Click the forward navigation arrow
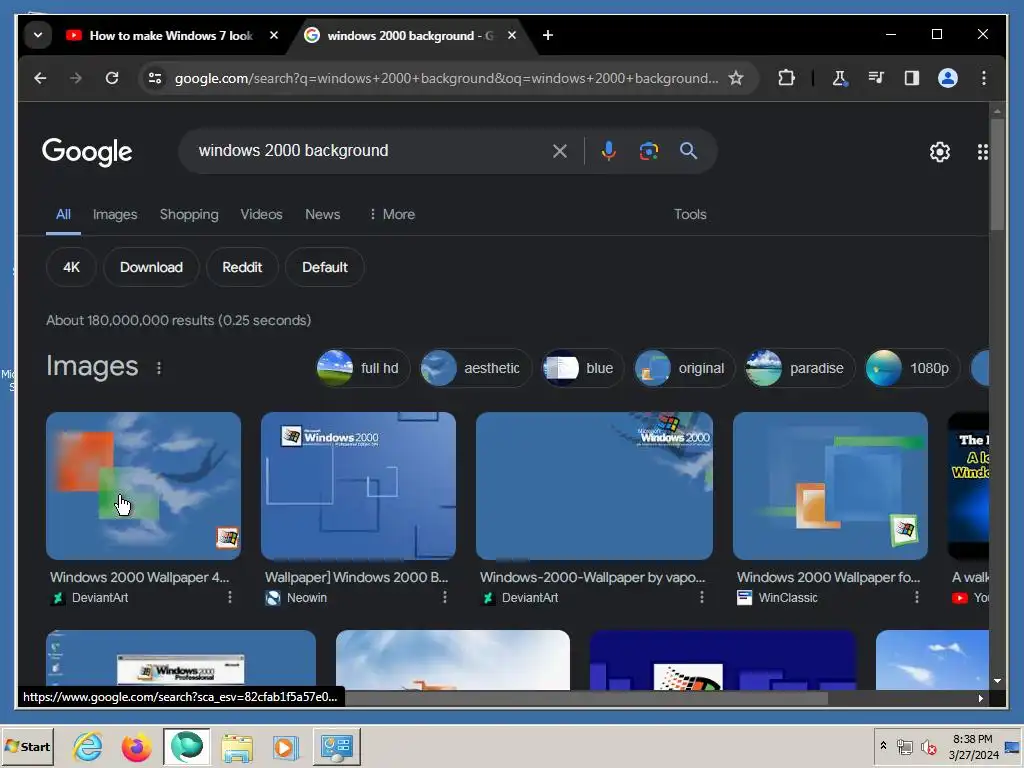The image size is (1024, 768). coord(76,78)
